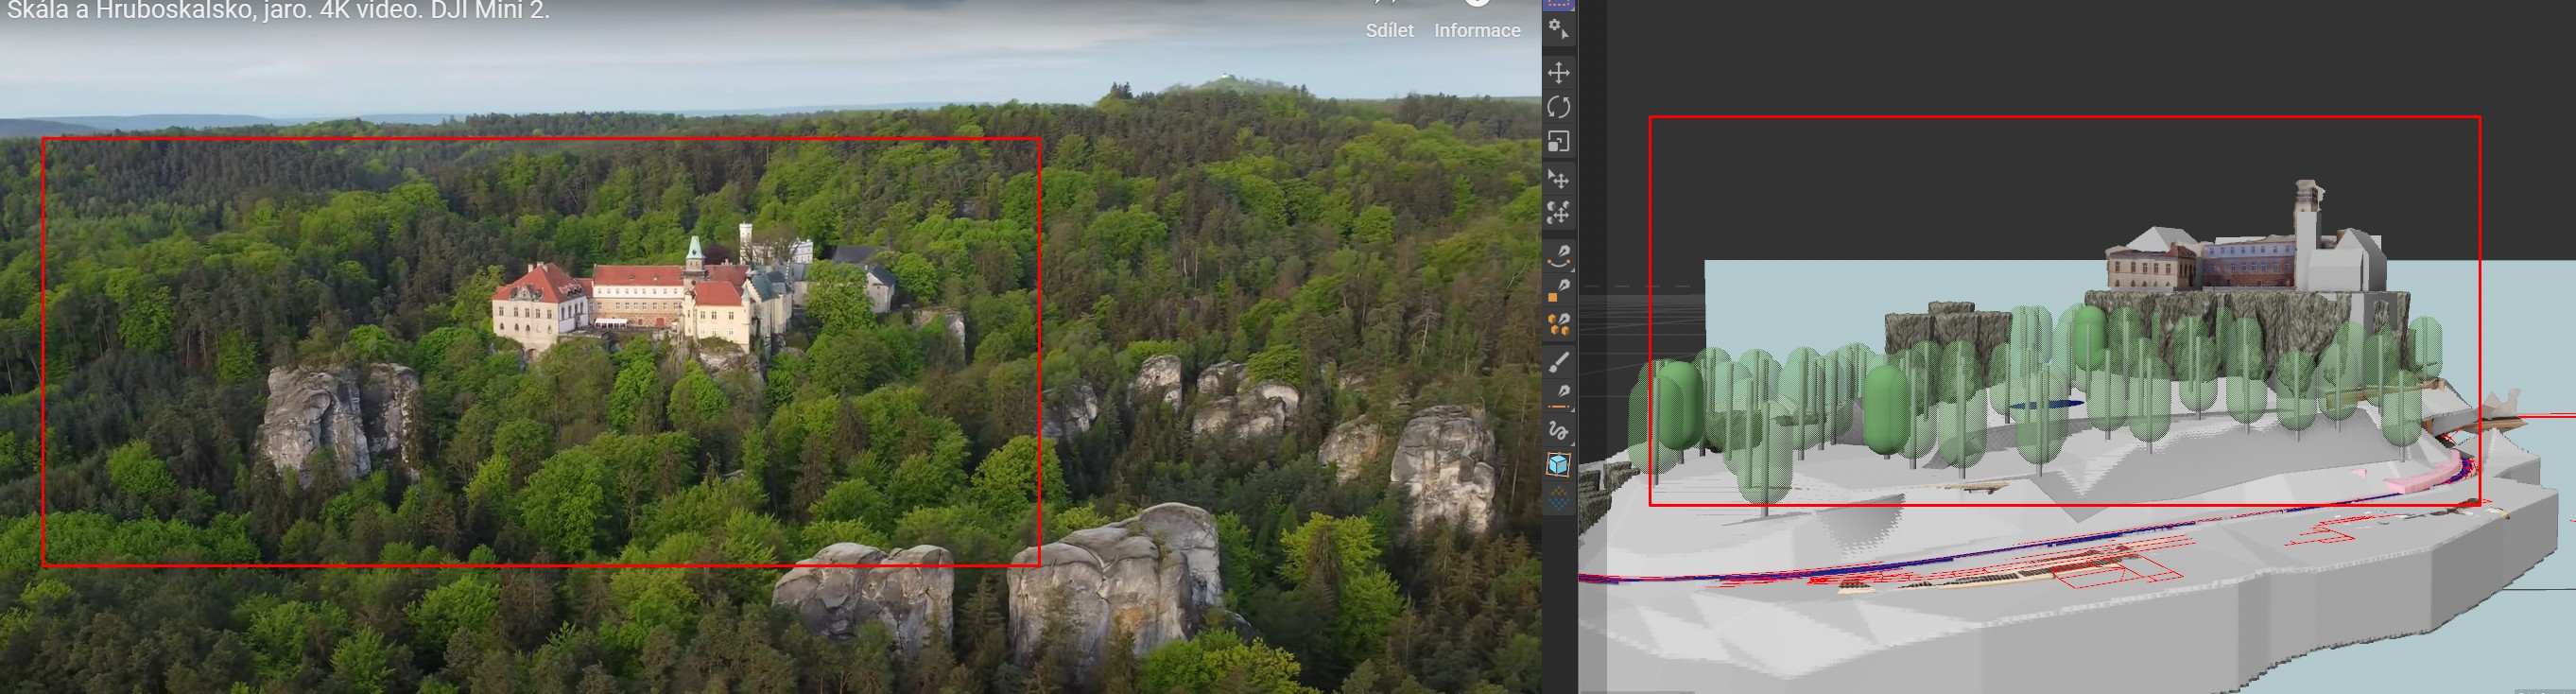Activate the Scale tool
This screenshot has height=694, width=2576.
coord(1558,142)
